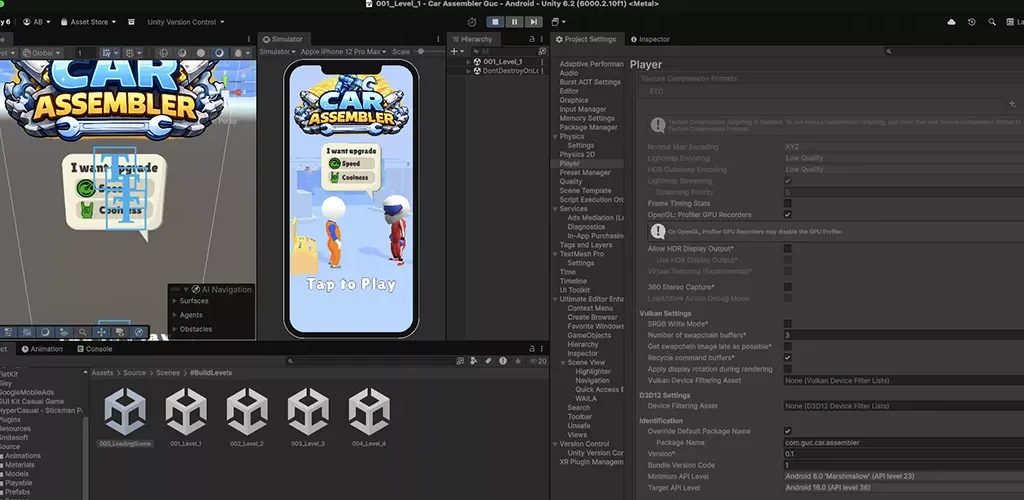Click the plus icon under Texture Compression Formats
This screenshot has width=1024, height=500.
coord(1012,104)
